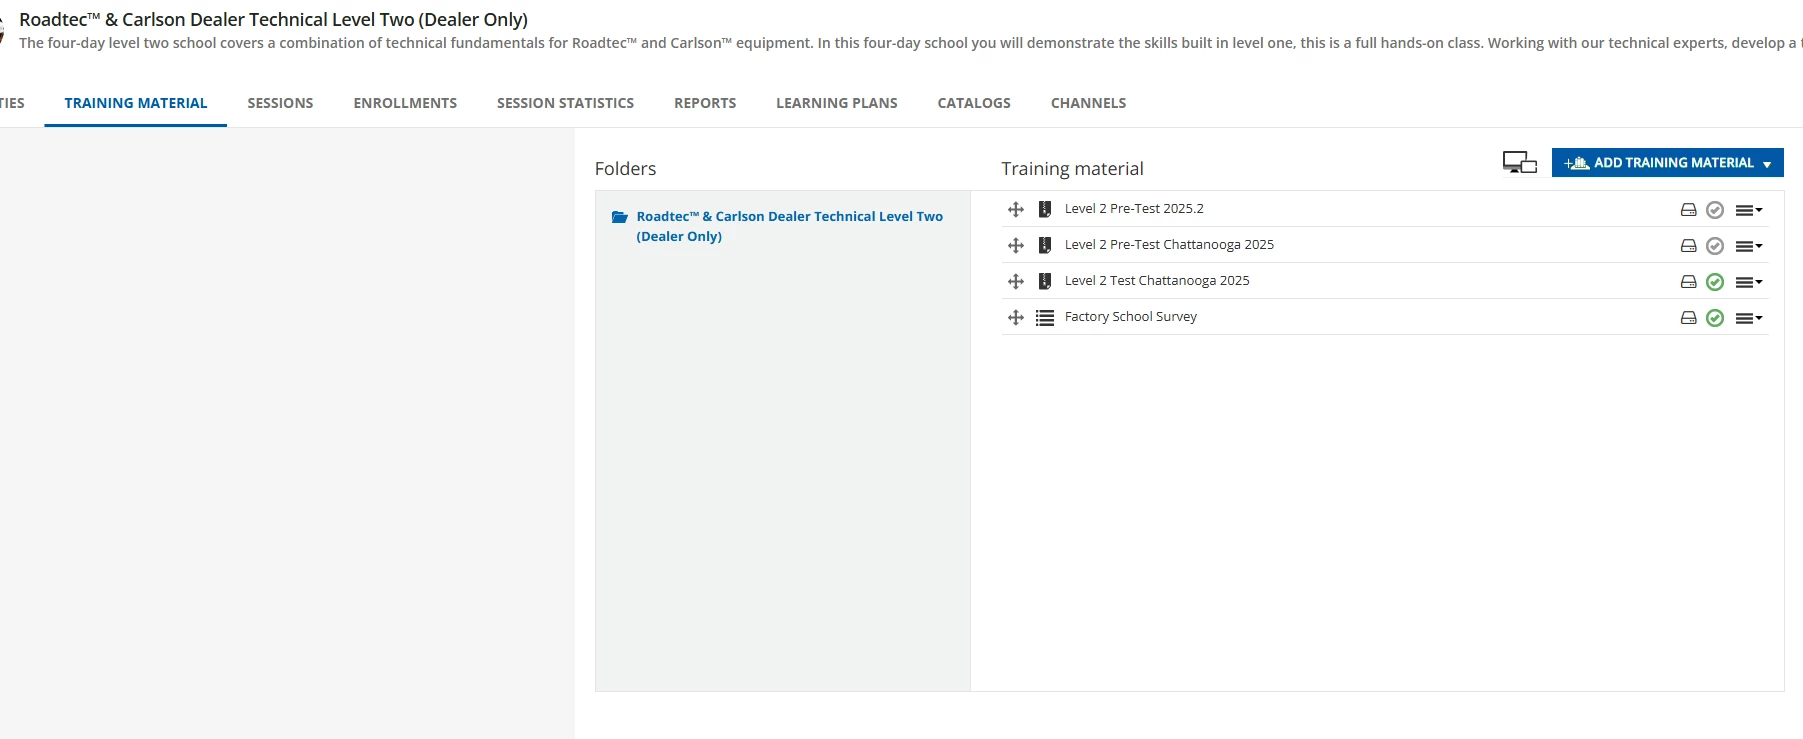Click the storage icon for Level 2 Pre-Test 2025.2

1688,210
